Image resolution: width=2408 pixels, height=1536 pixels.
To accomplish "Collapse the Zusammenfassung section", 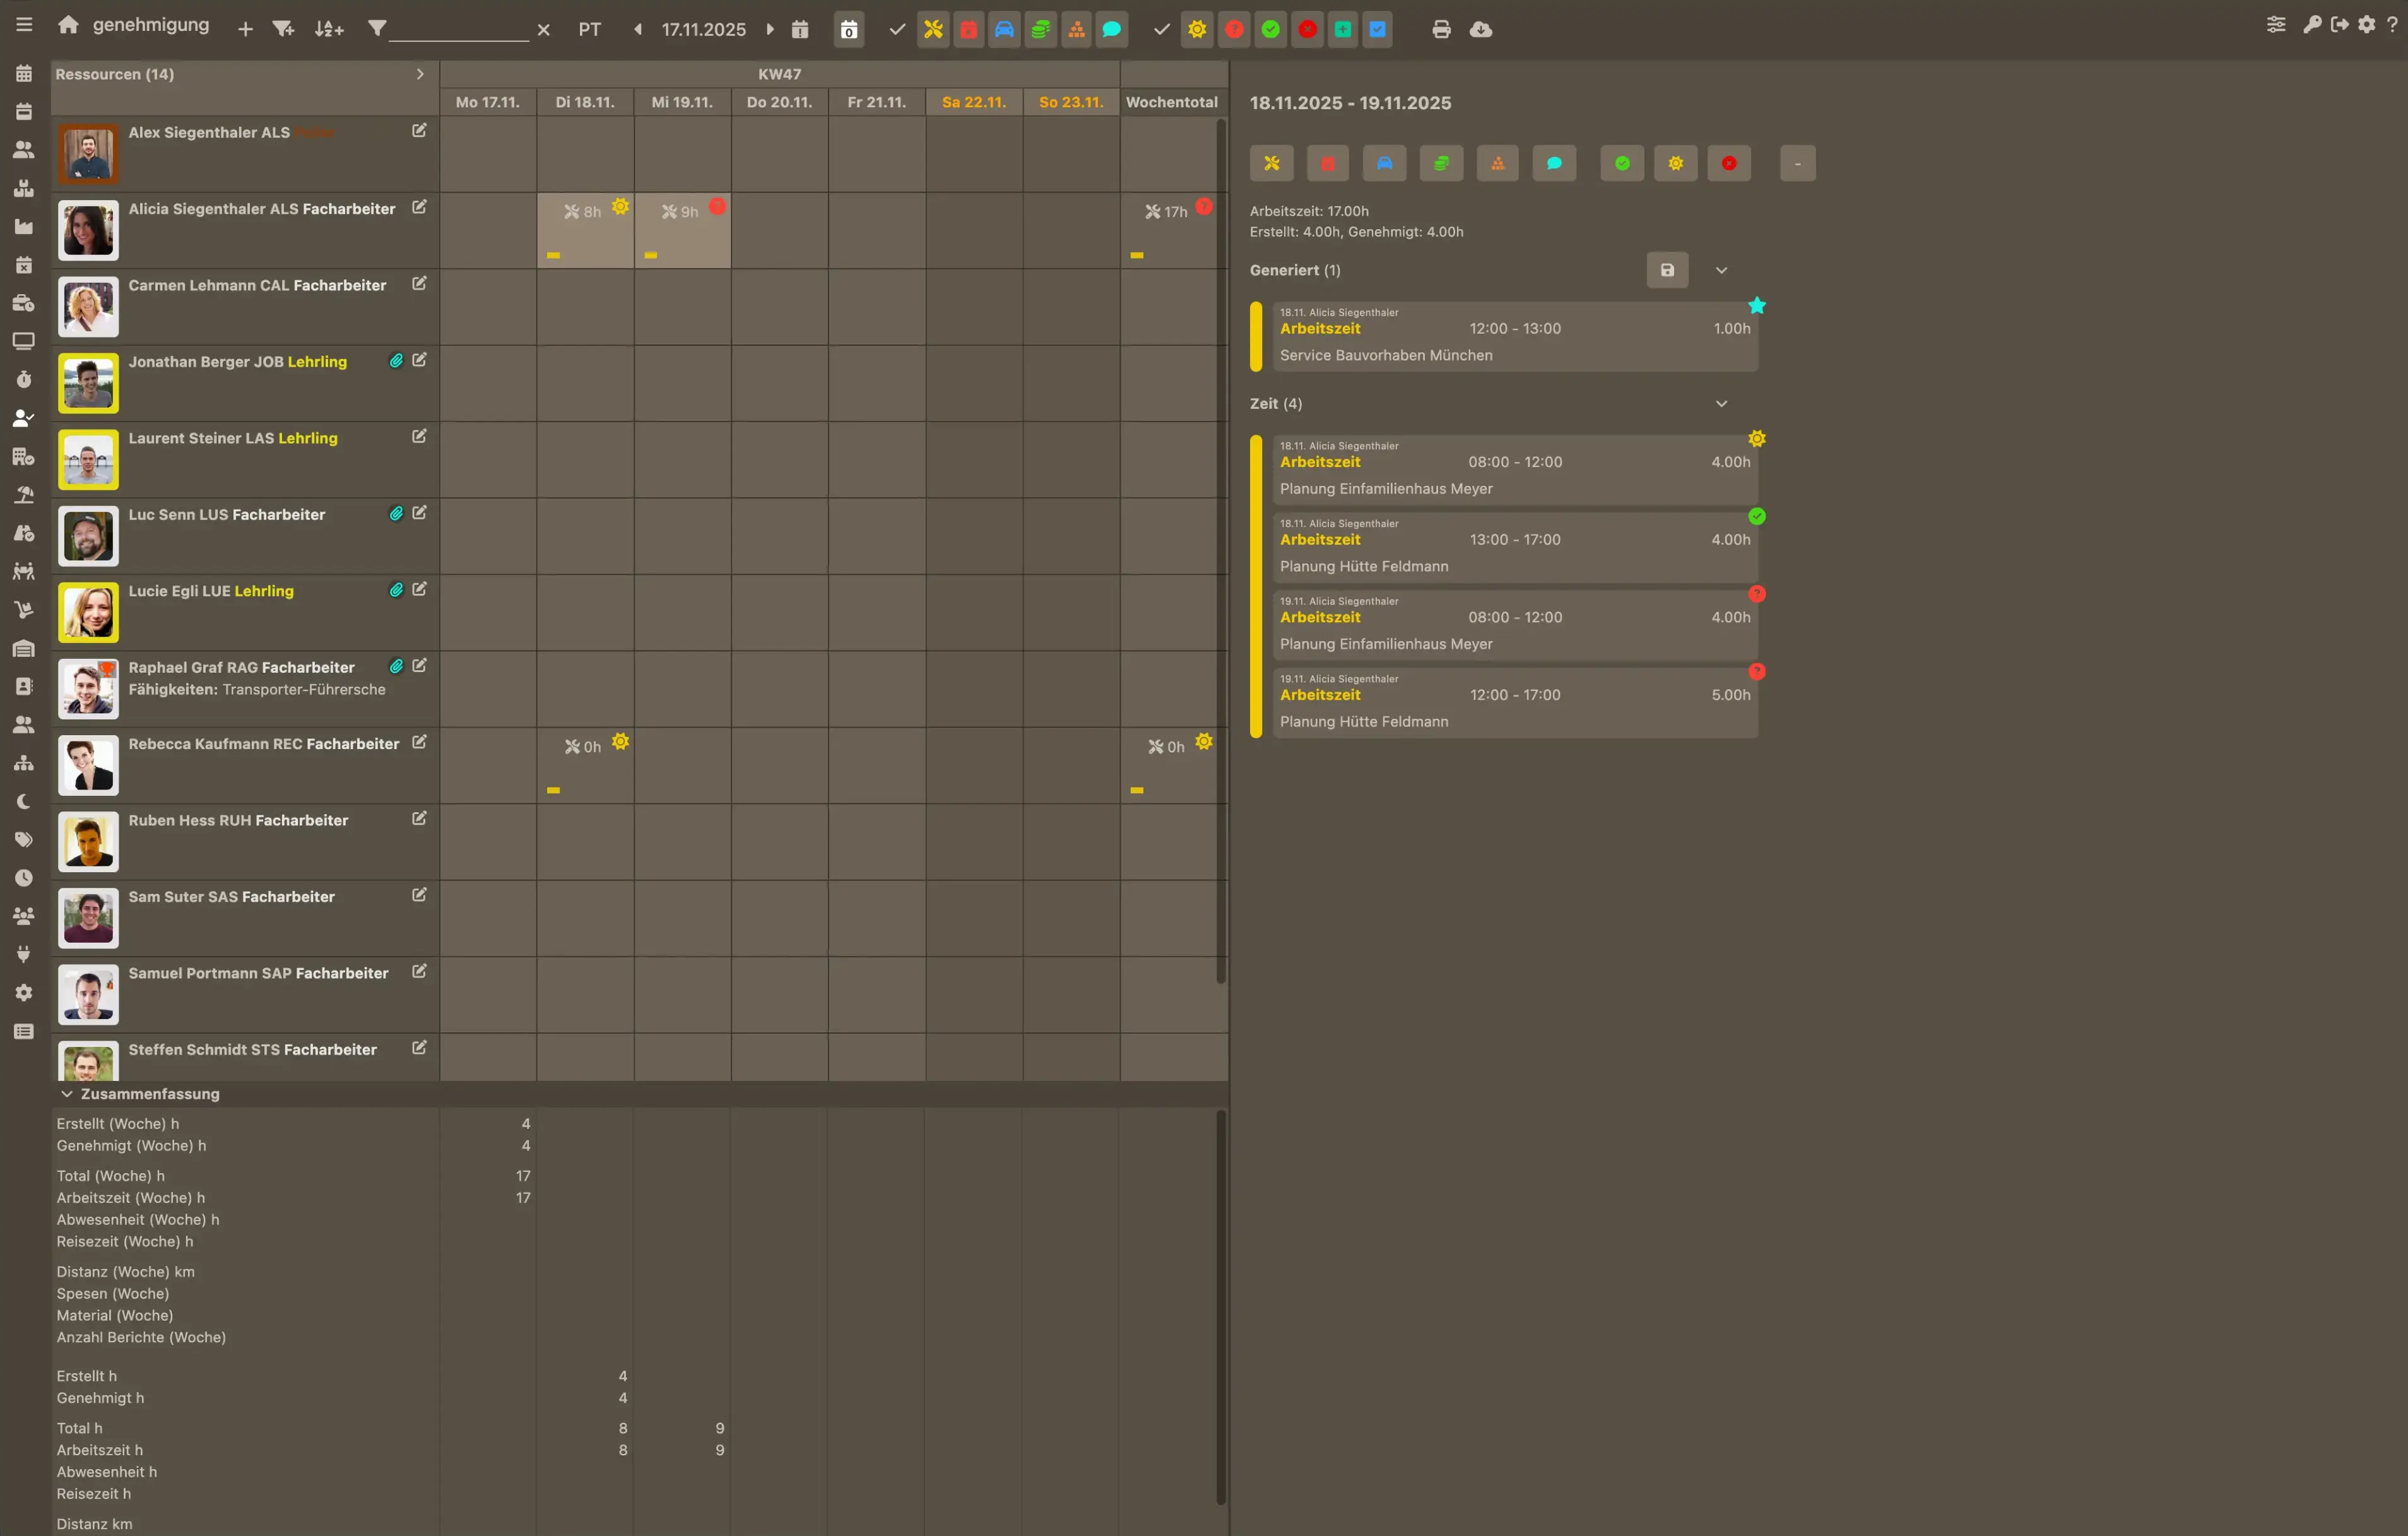I will (x=67, y=1094).
